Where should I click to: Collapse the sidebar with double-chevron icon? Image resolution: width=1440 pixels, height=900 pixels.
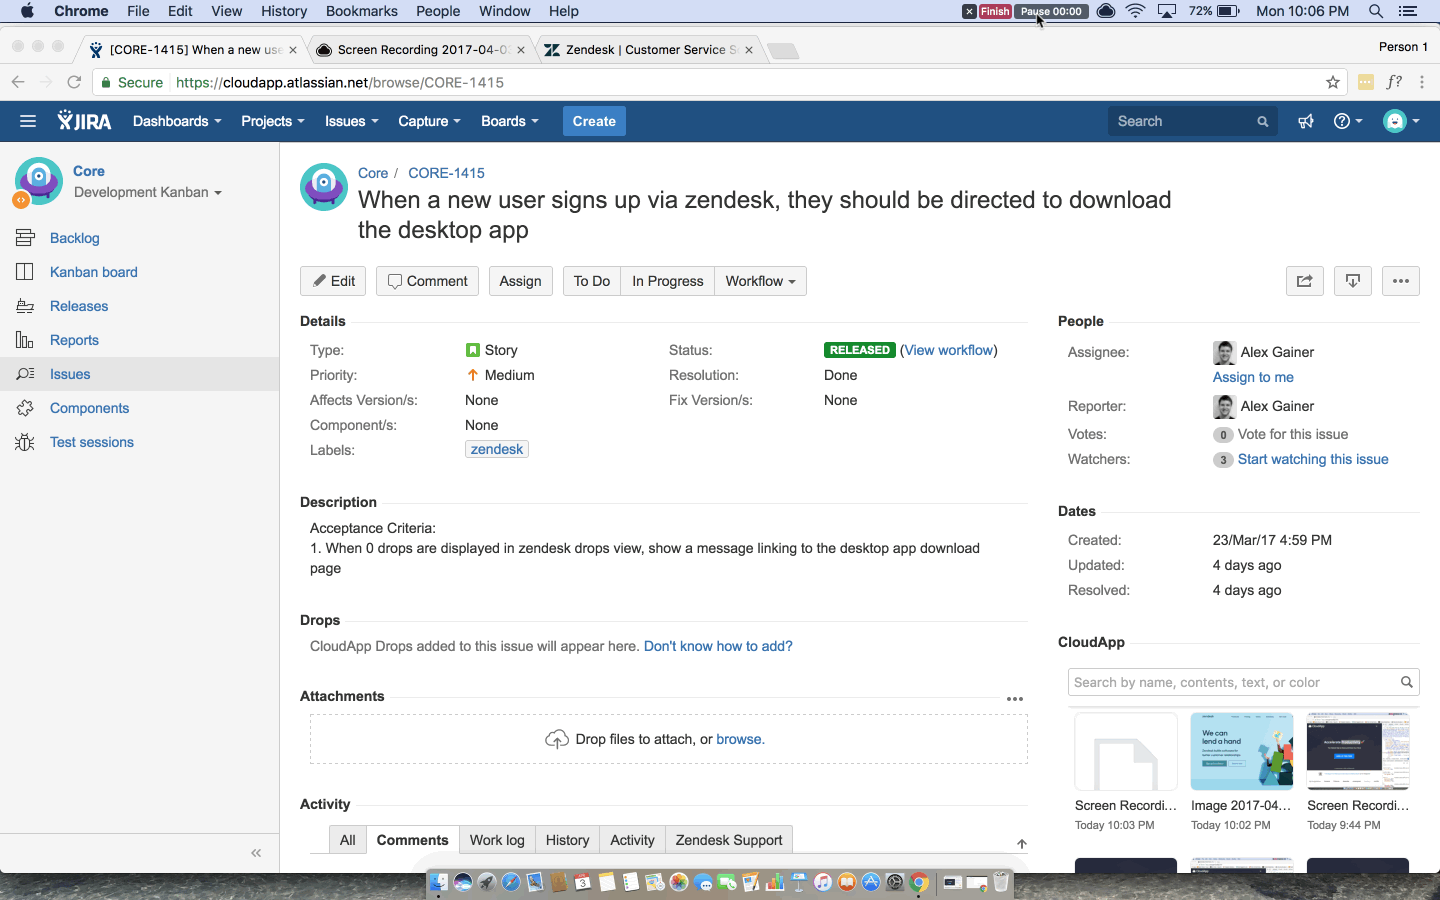tap(256, 853)
